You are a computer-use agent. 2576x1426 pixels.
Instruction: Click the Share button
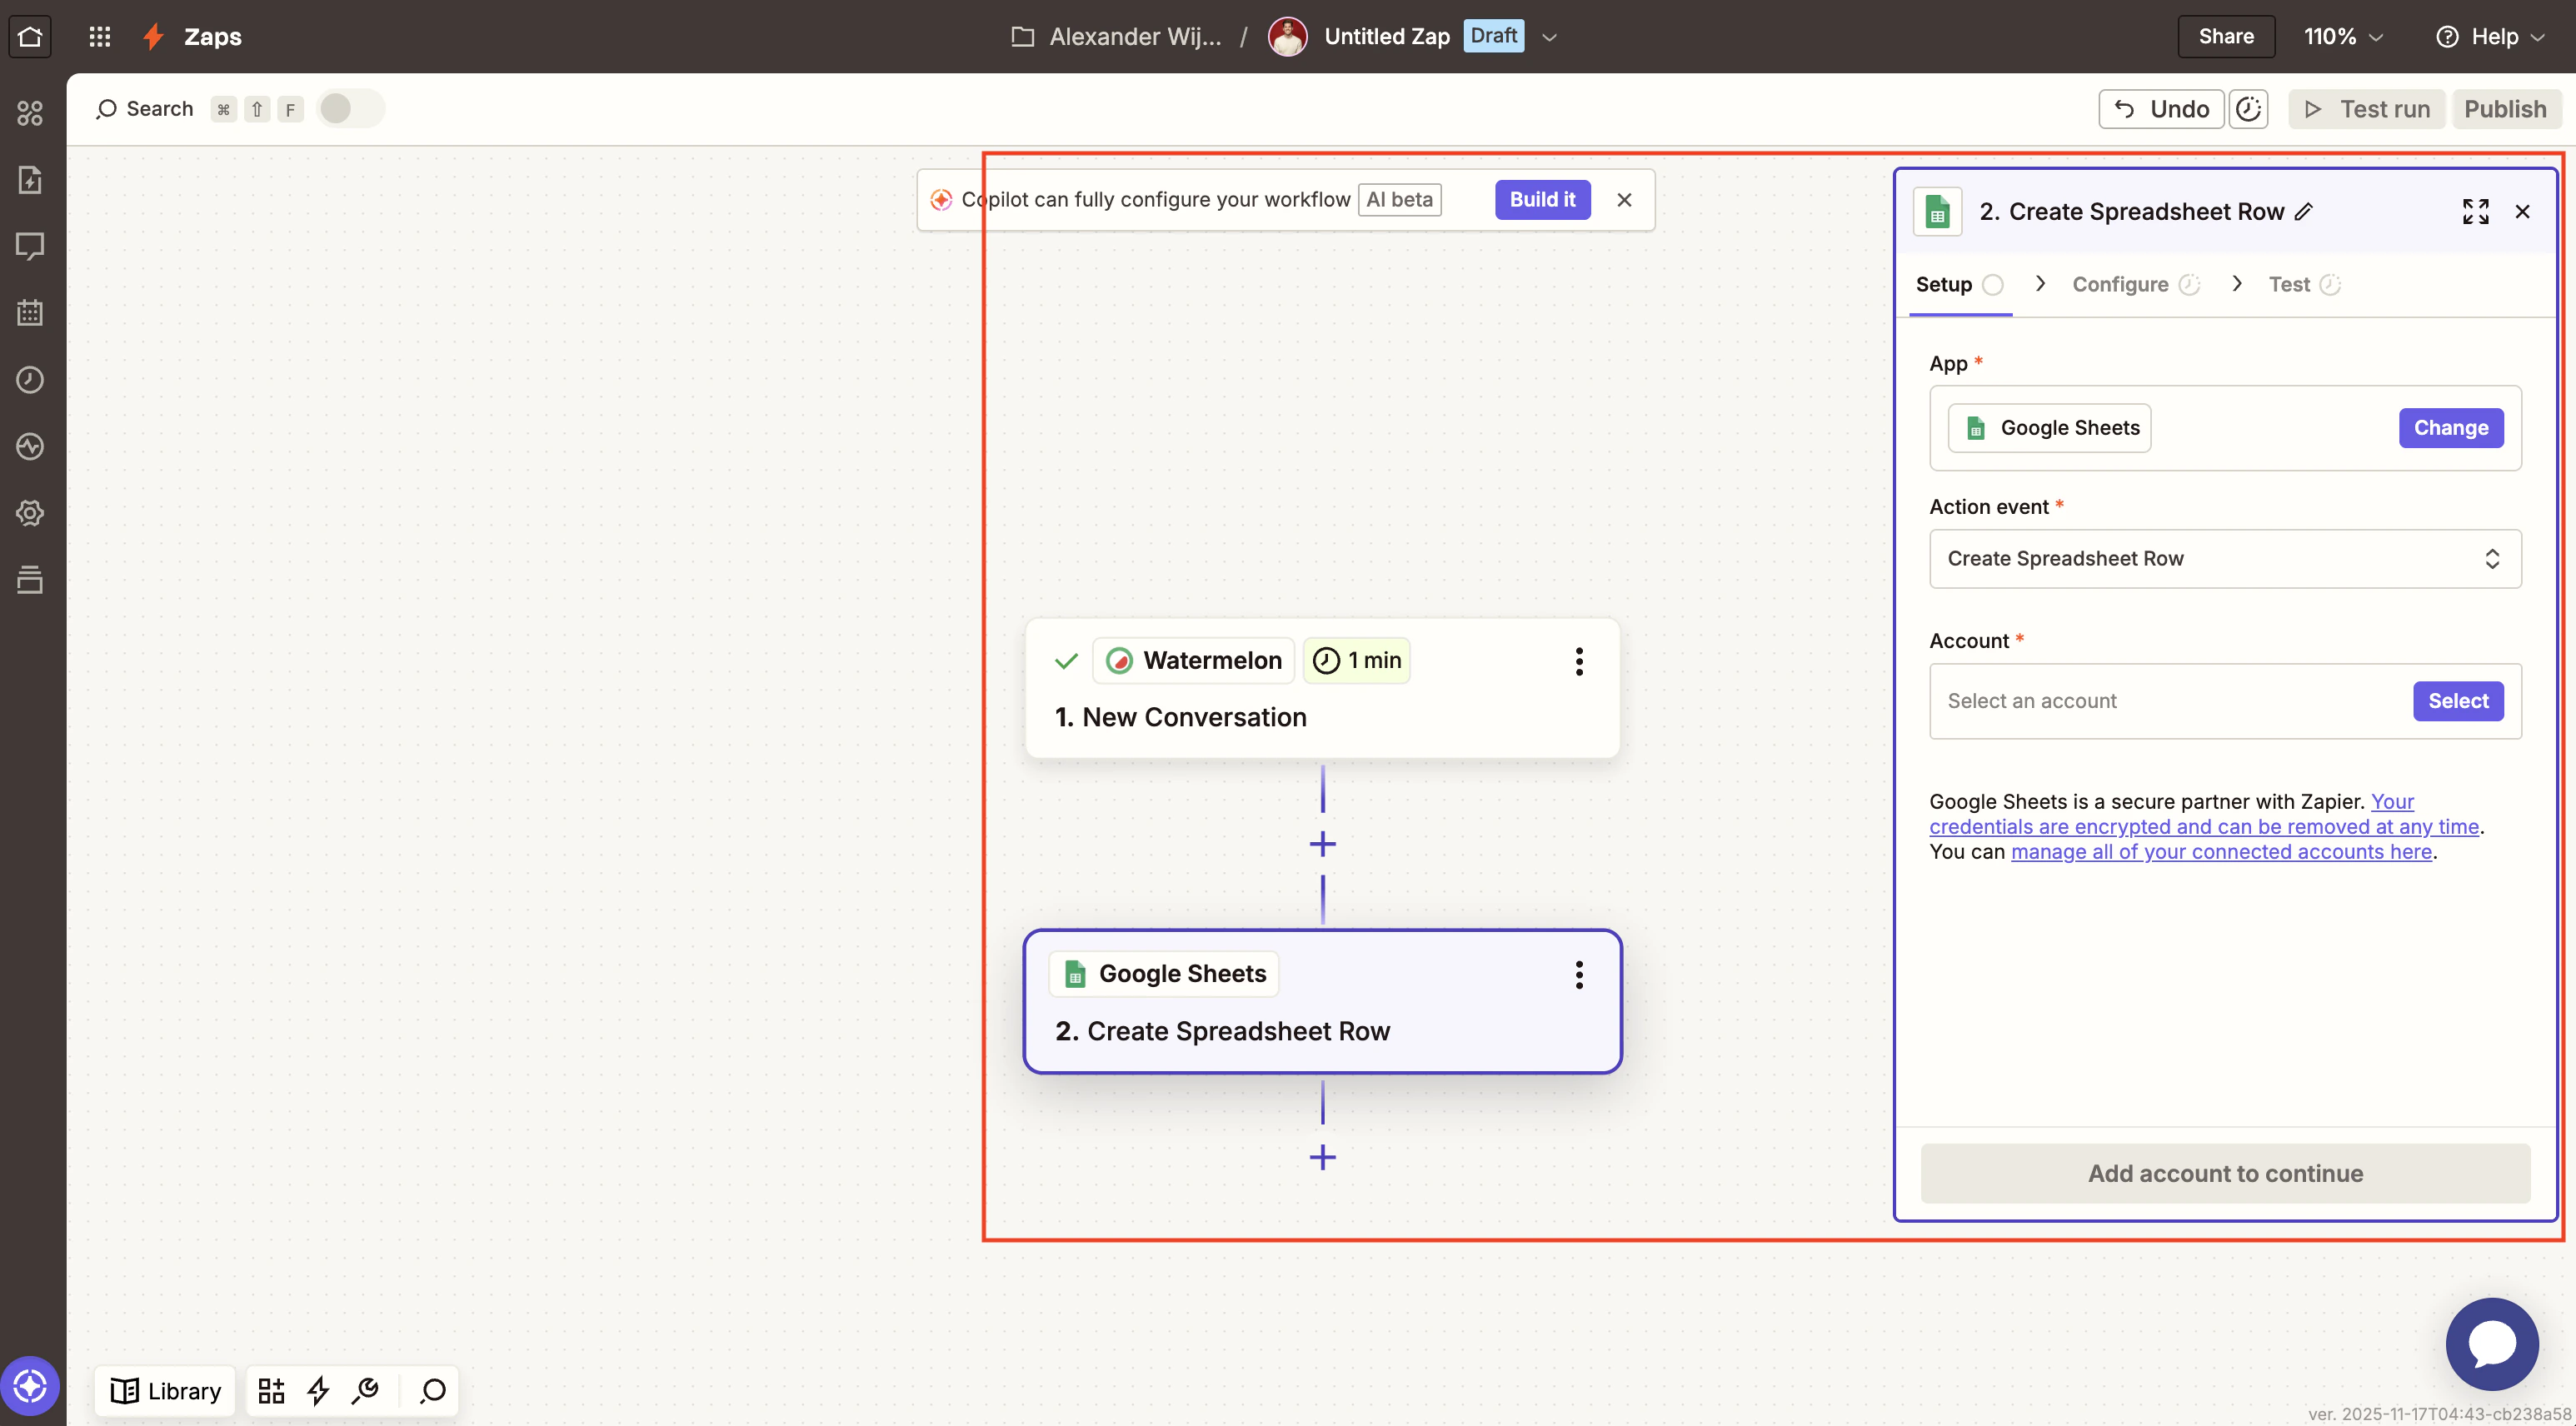point(2226,37)
